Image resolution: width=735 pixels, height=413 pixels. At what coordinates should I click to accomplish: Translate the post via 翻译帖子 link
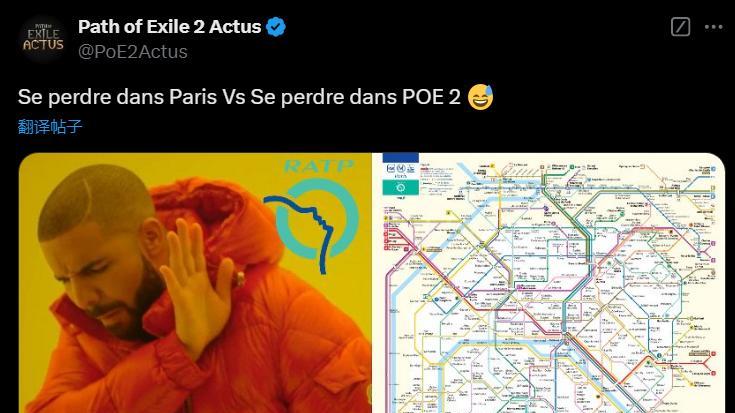point(50,127)
